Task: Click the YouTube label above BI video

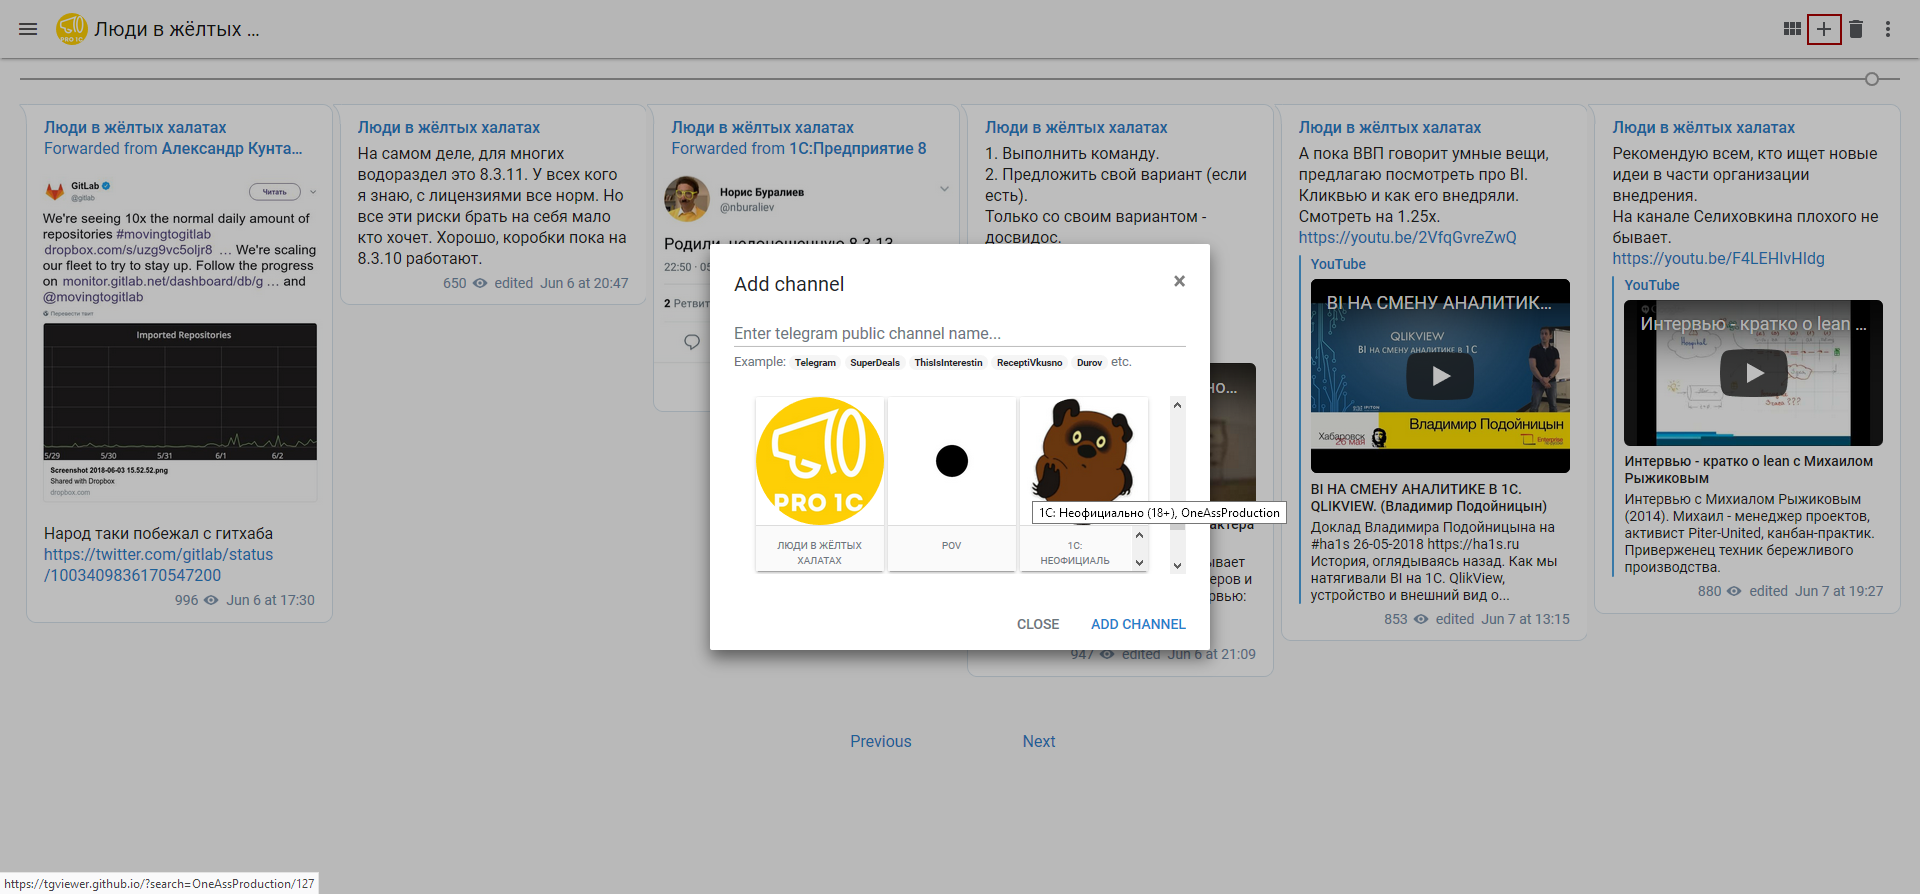Action: [1338, 264]
